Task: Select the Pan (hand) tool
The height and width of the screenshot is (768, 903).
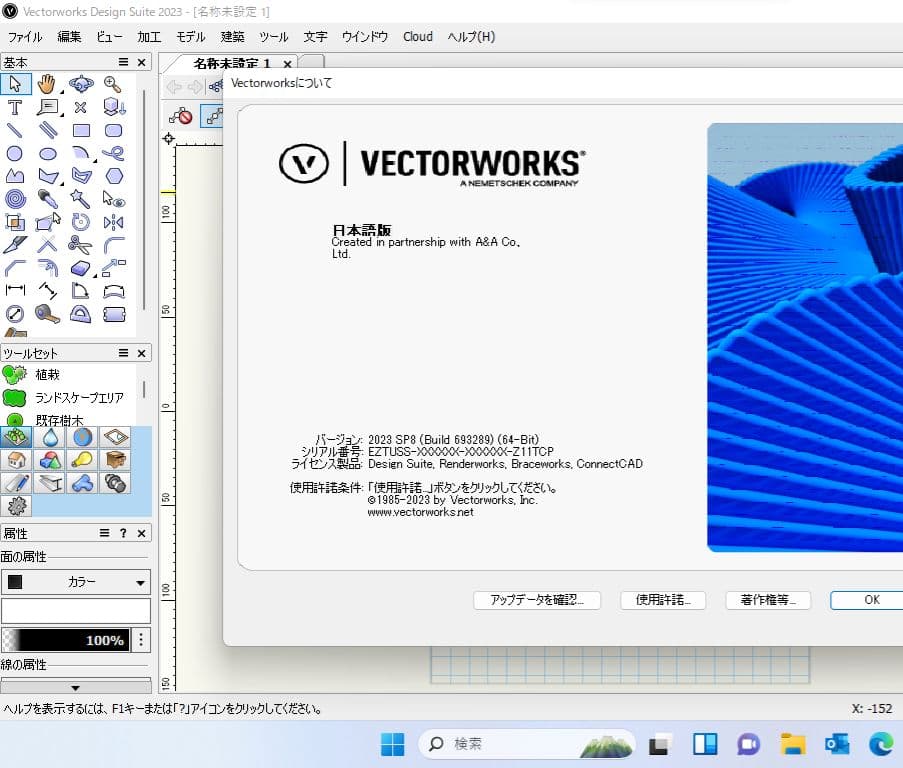Action: [x=46, y=84]
